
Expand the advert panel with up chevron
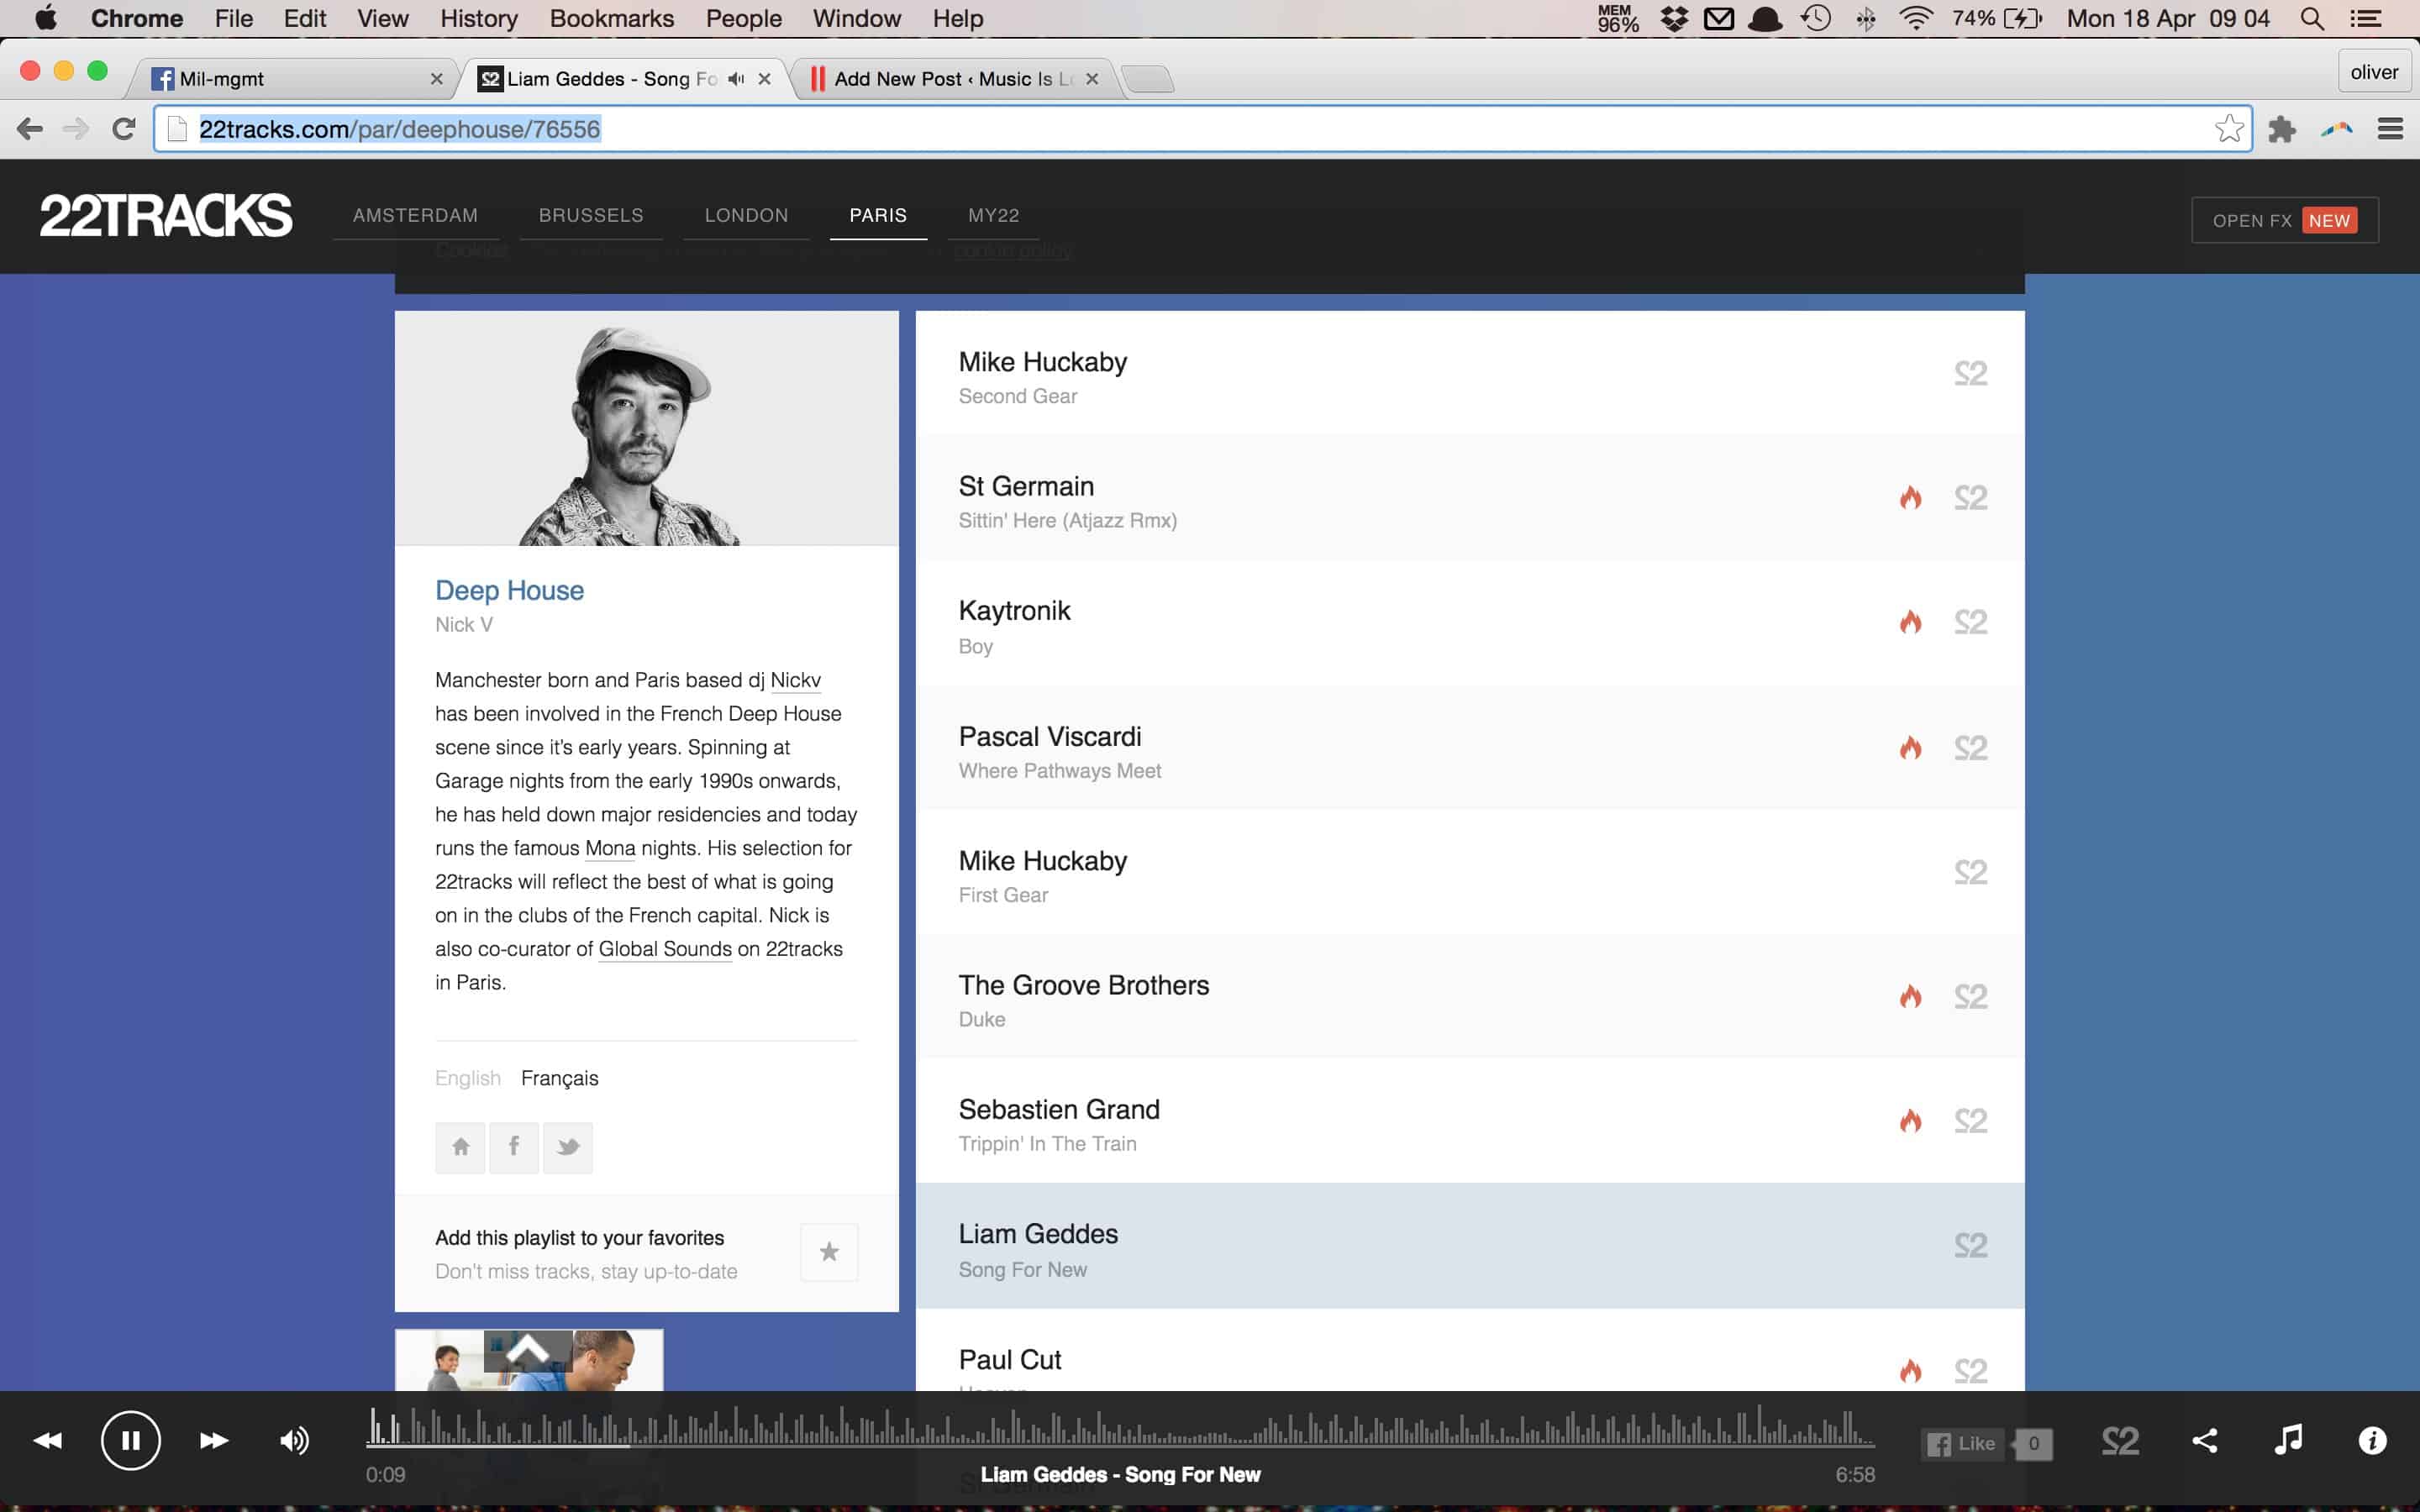click(x=528, y=1351)
